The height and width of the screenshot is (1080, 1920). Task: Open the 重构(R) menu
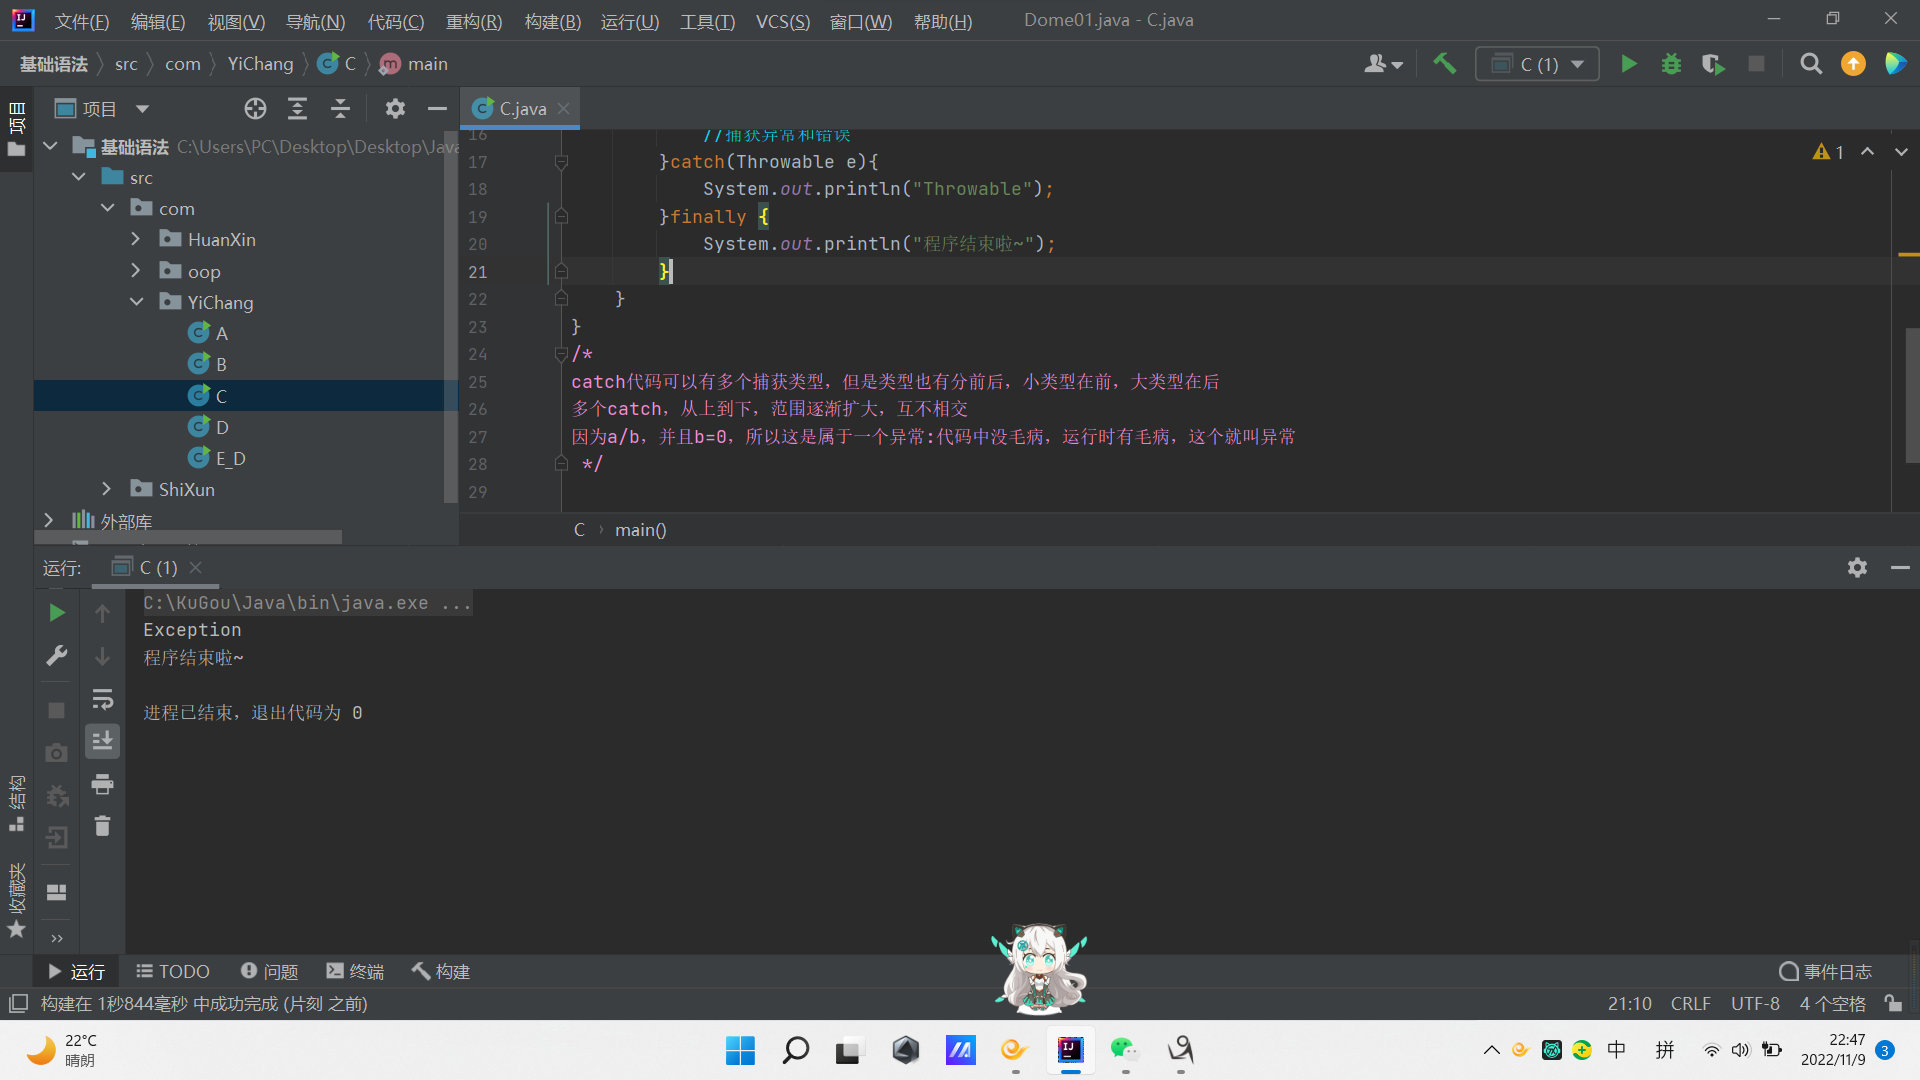[x=473, y=21]
